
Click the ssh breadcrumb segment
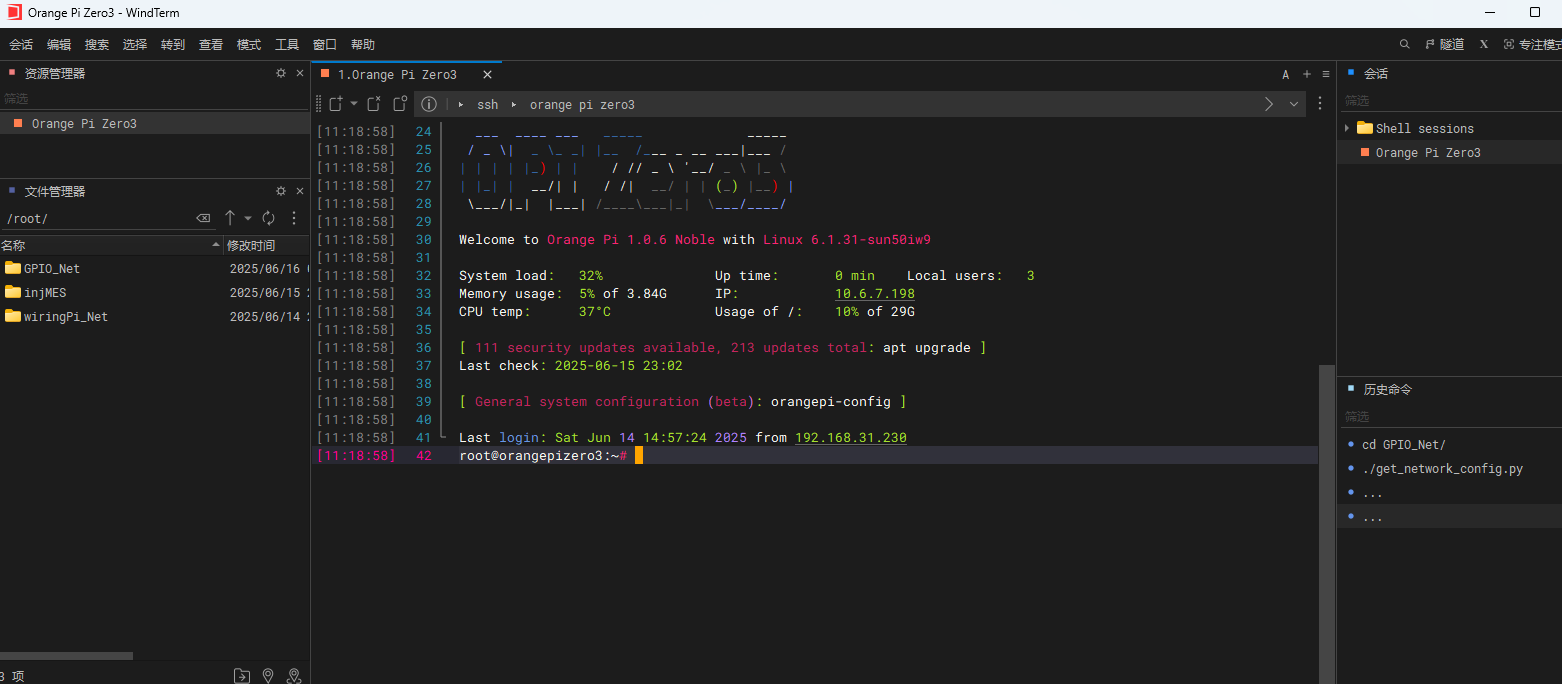coord(487,105)
